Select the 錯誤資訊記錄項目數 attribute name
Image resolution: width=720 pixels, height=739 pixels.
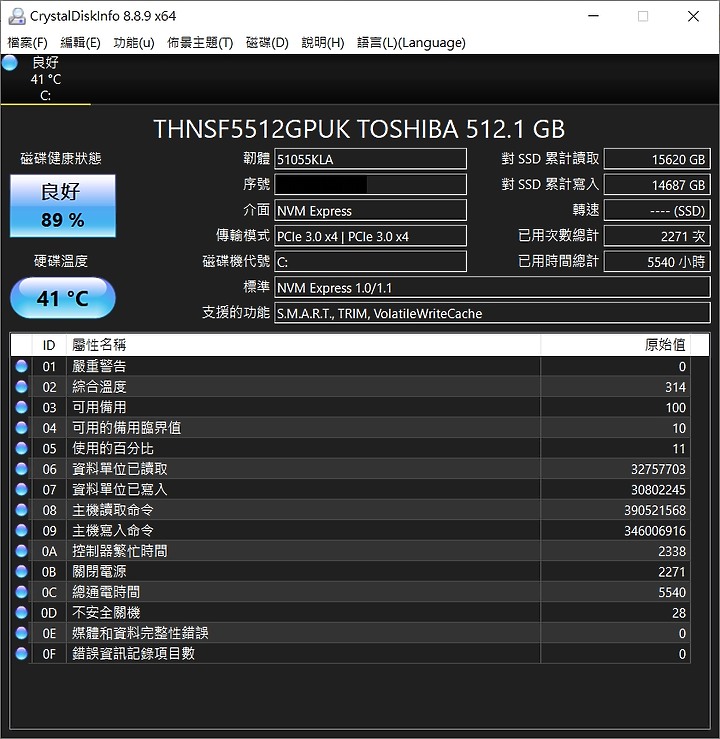[133, 653]
